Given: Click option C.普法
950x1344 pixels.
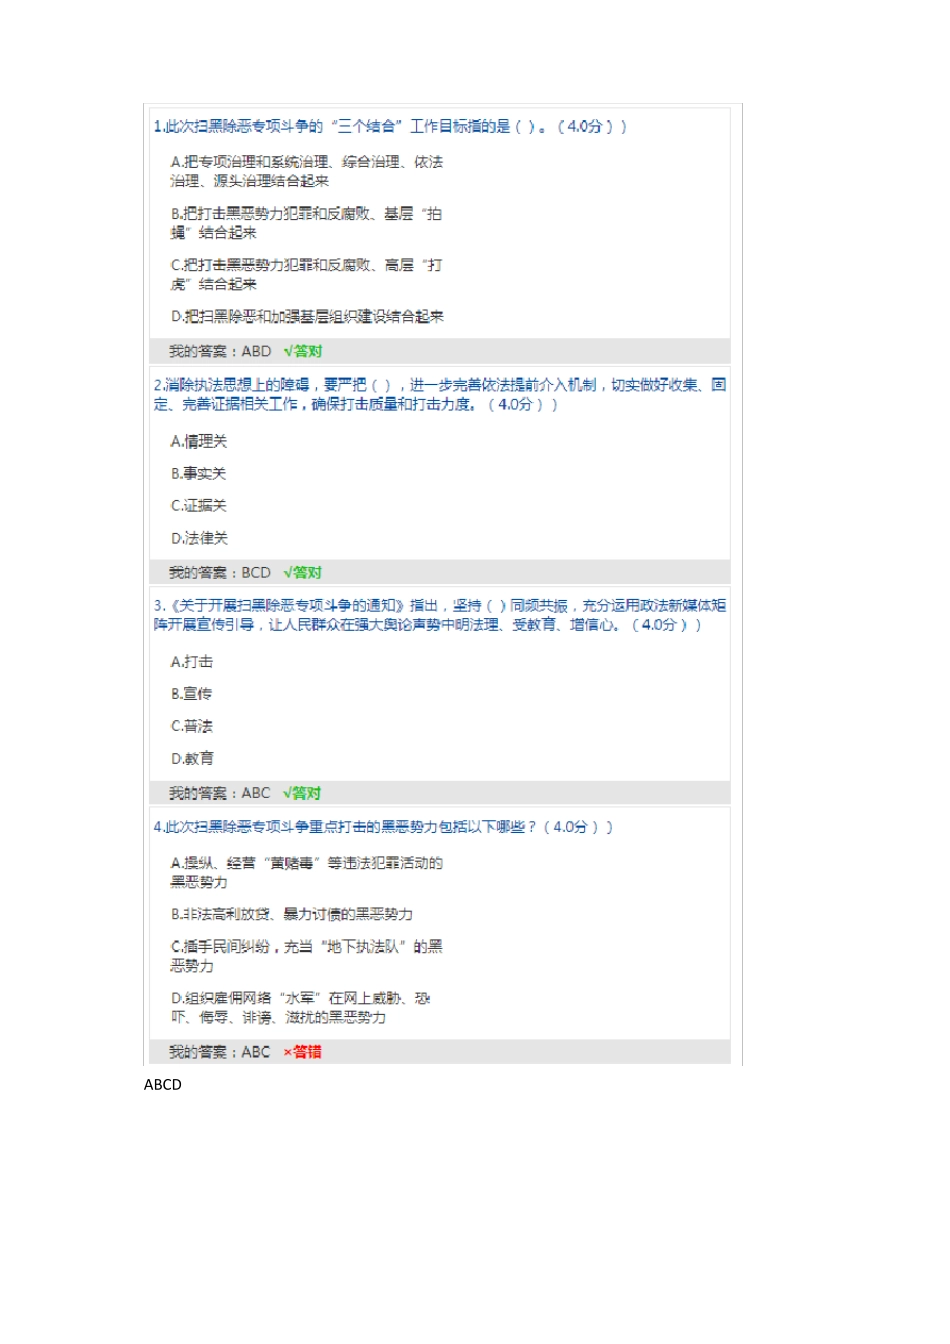Looking at the screenshot, I should 192,726.
